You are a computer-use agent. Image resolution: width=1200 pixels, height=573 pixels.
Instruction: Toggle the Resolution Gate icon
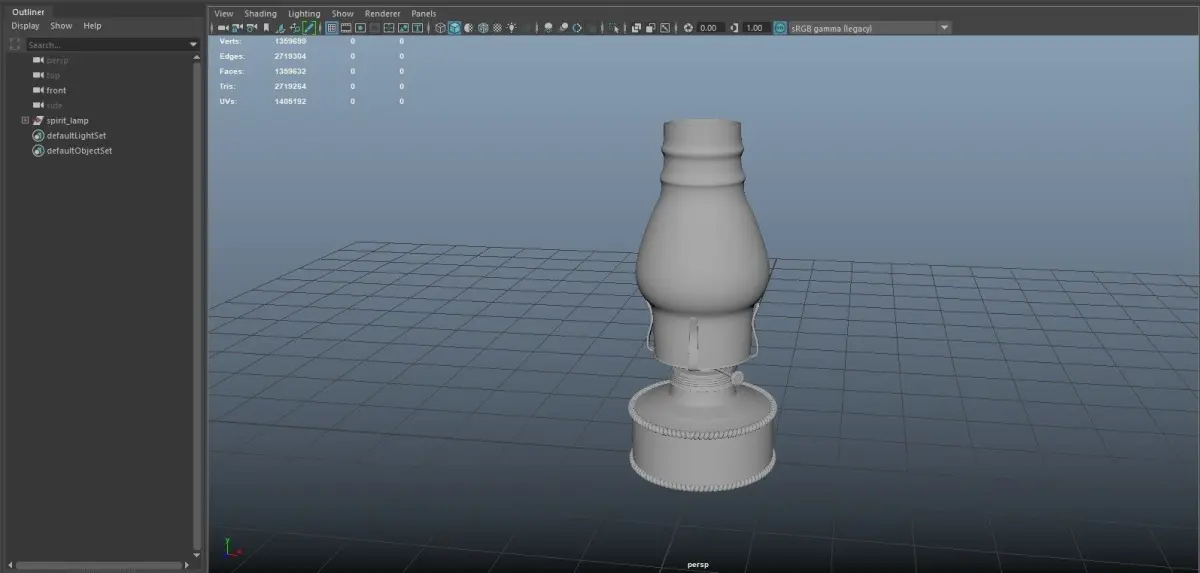[x=361, y=28]
